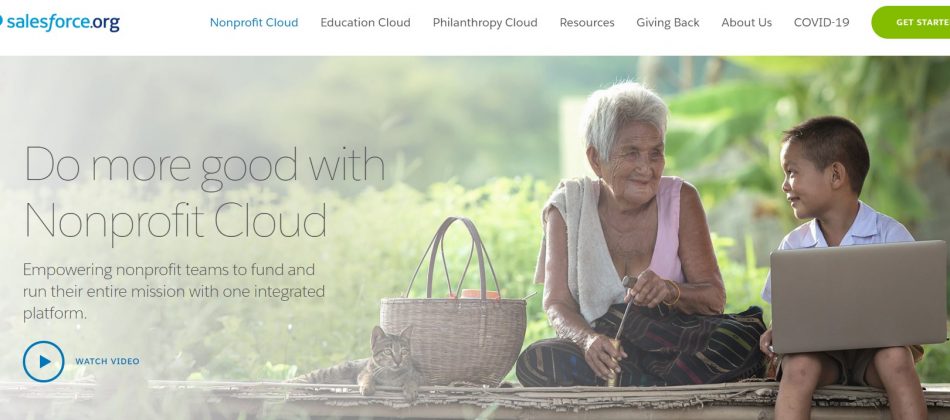Click the "Do more good with" headline line

[x=205, y=165]
